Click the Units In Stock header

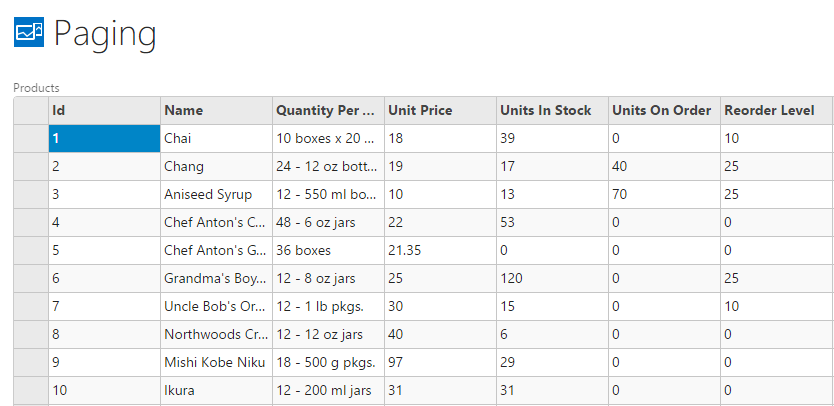[552, 110]
